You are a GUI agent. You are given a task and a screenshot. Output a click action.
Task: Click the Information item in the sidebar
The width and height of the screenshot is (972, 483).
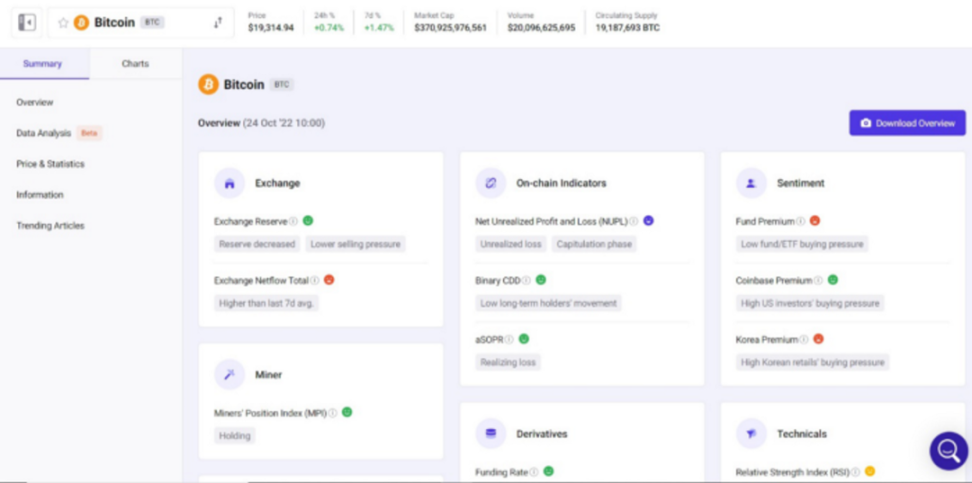point(40,195)
